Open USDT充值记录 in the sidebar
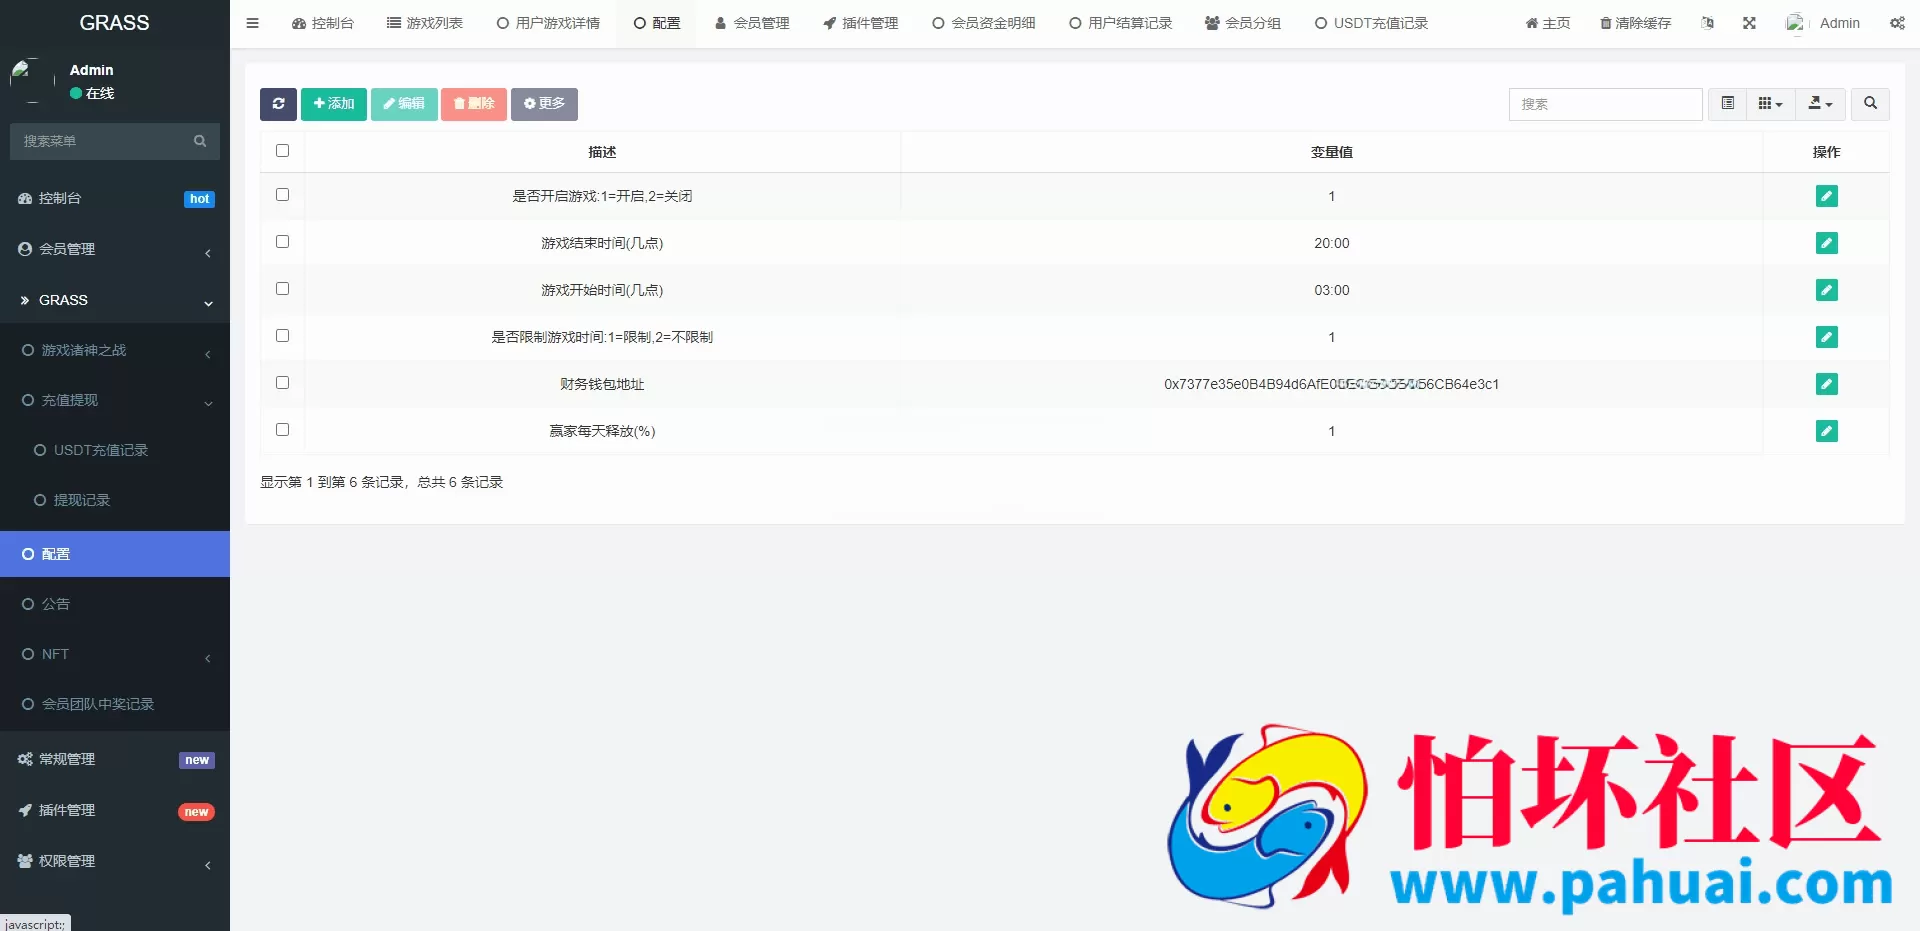Viewport: 1920px width, 931px height. click(115, 450)
